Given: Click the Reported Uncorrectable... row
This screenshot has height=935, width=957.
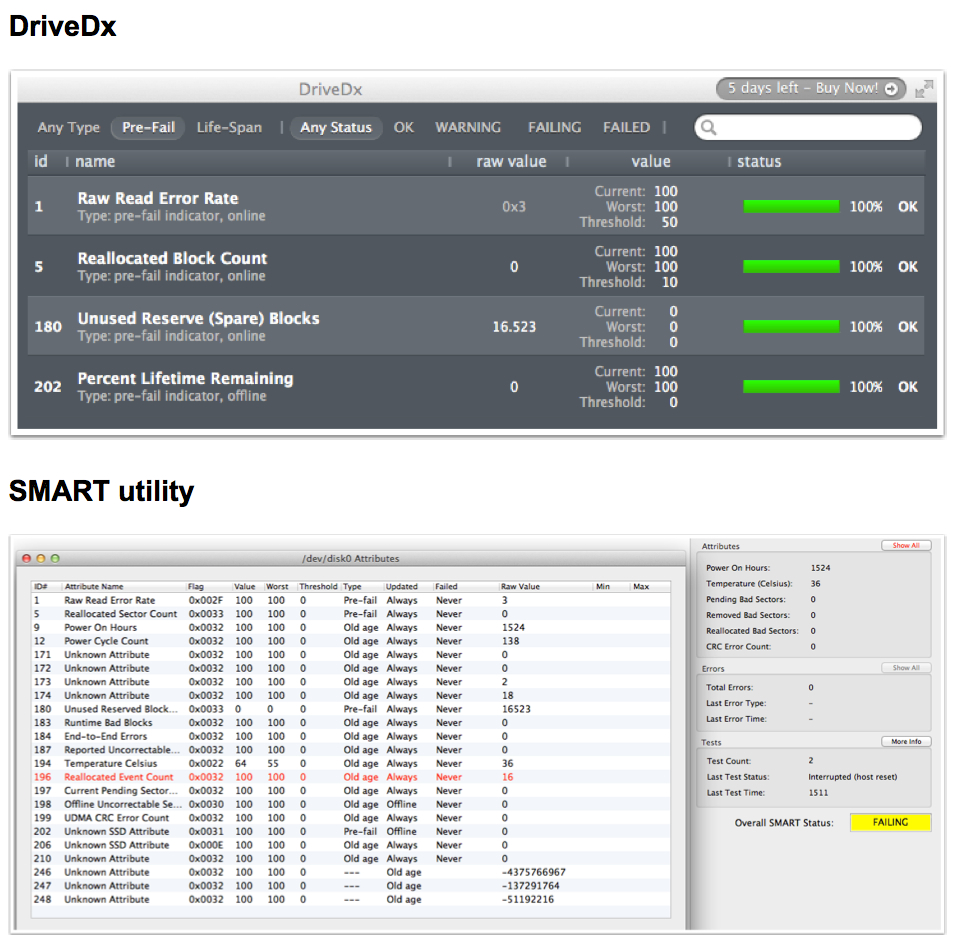Looking at the screenshot, I should coord(351,749).
